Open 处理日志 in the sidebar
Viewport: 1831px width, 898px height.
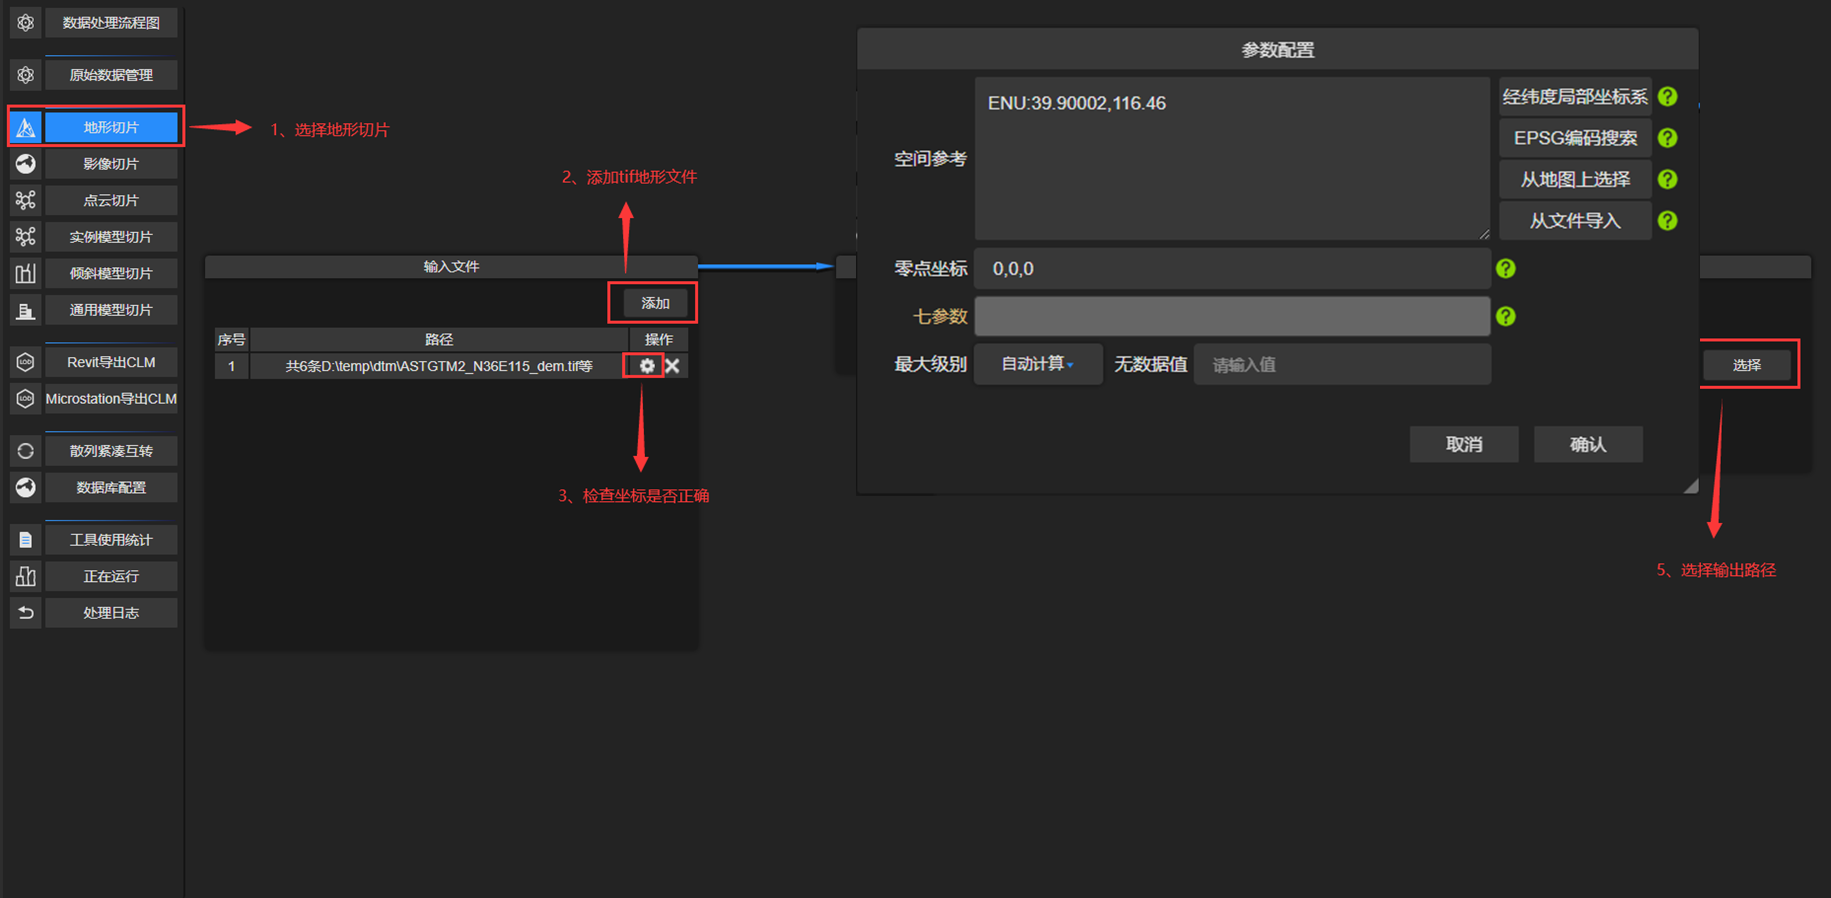point(111,613)
